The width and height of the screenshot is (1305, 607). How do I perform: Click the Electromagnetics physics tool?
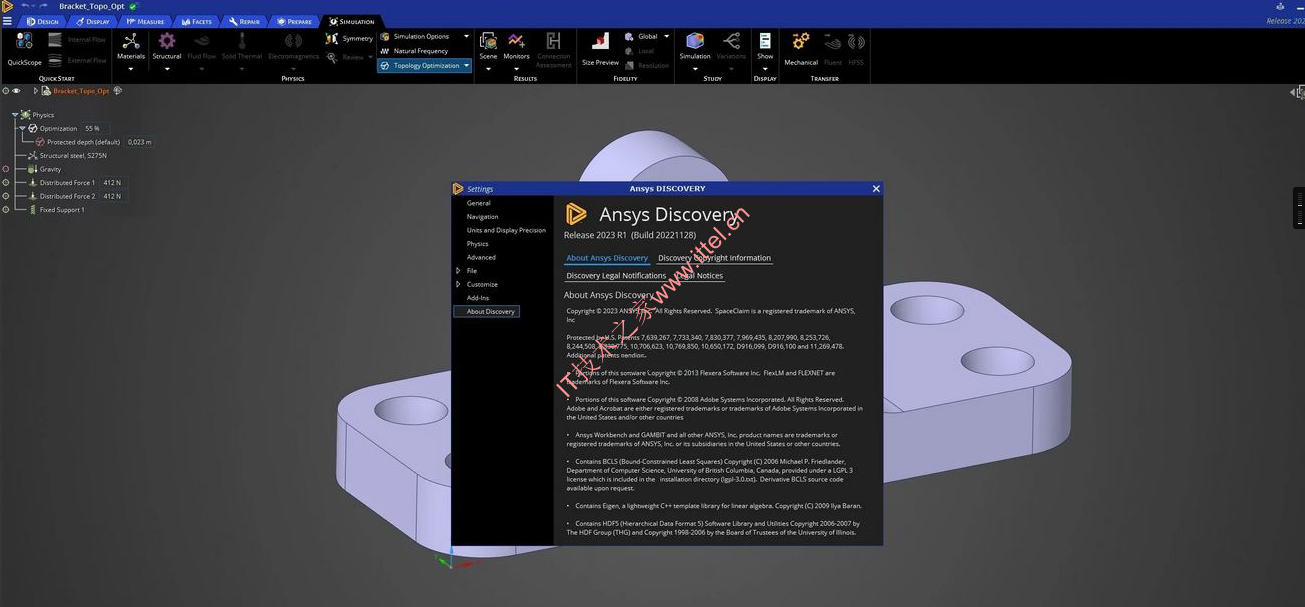pos(293,46)
